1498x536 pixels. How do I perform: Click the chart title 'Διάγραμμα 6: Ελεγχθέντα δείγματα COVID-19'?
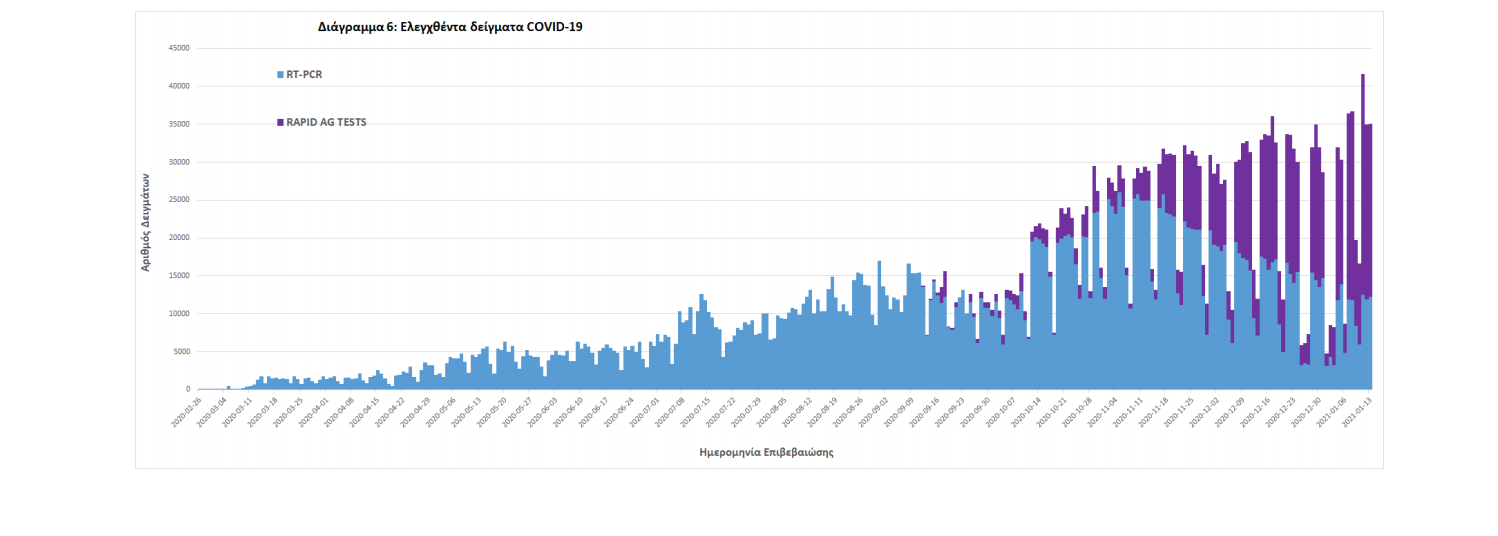coord(450,27)
